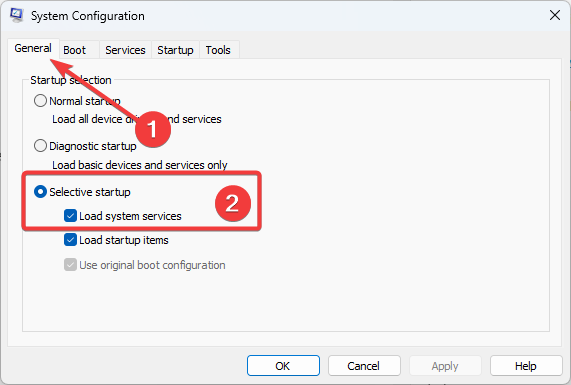Click the Use original boot configuration checkbox

pos(70,265)
